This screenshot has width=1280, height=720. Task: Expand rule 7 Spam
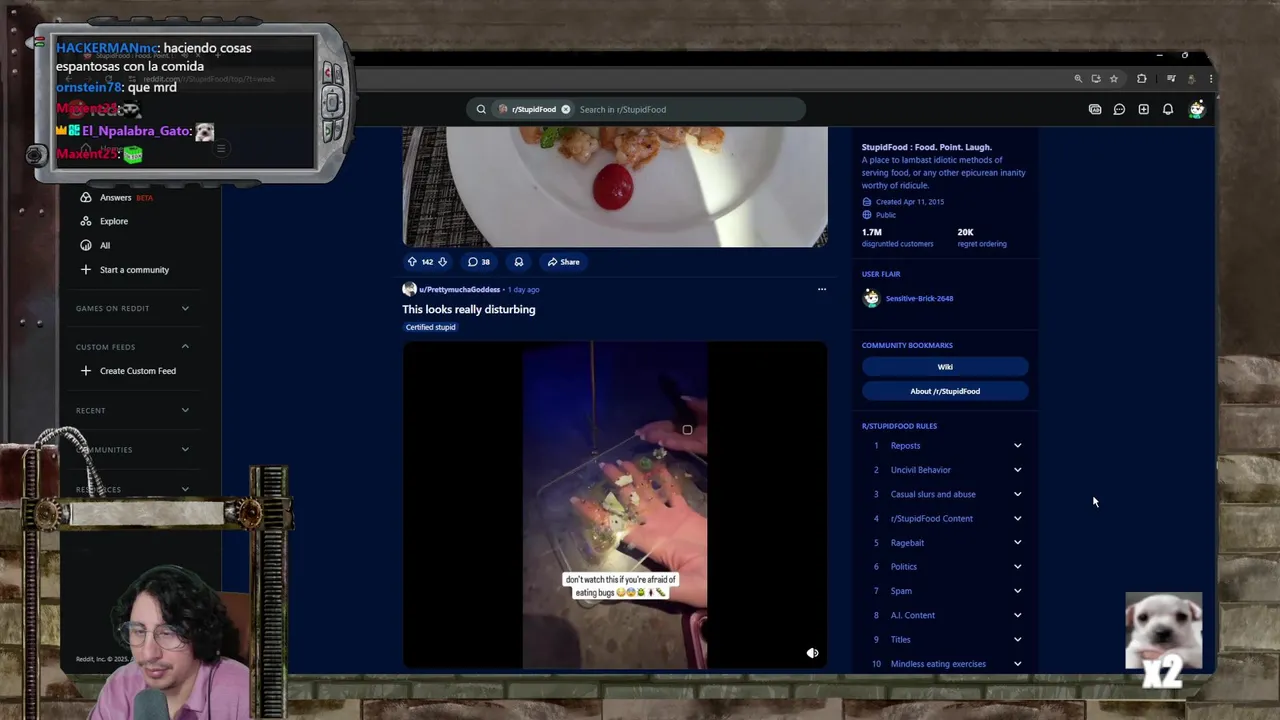coord(1017,591)
